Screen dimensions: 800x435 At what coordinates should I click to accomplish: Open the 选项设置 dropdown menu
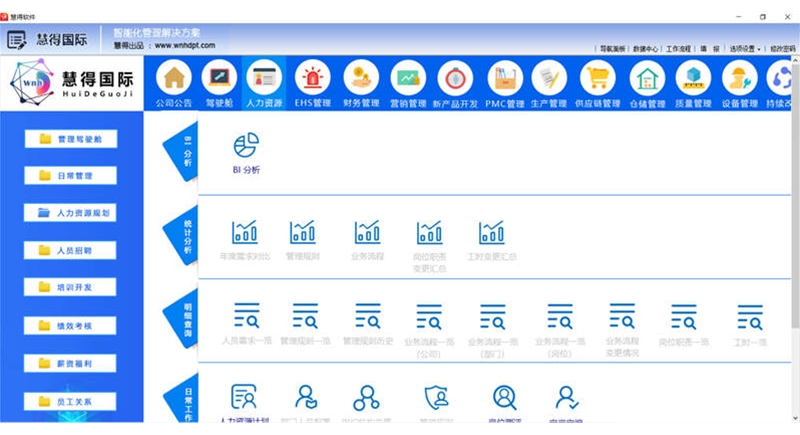pyautogui.click(x=744, y=49)
